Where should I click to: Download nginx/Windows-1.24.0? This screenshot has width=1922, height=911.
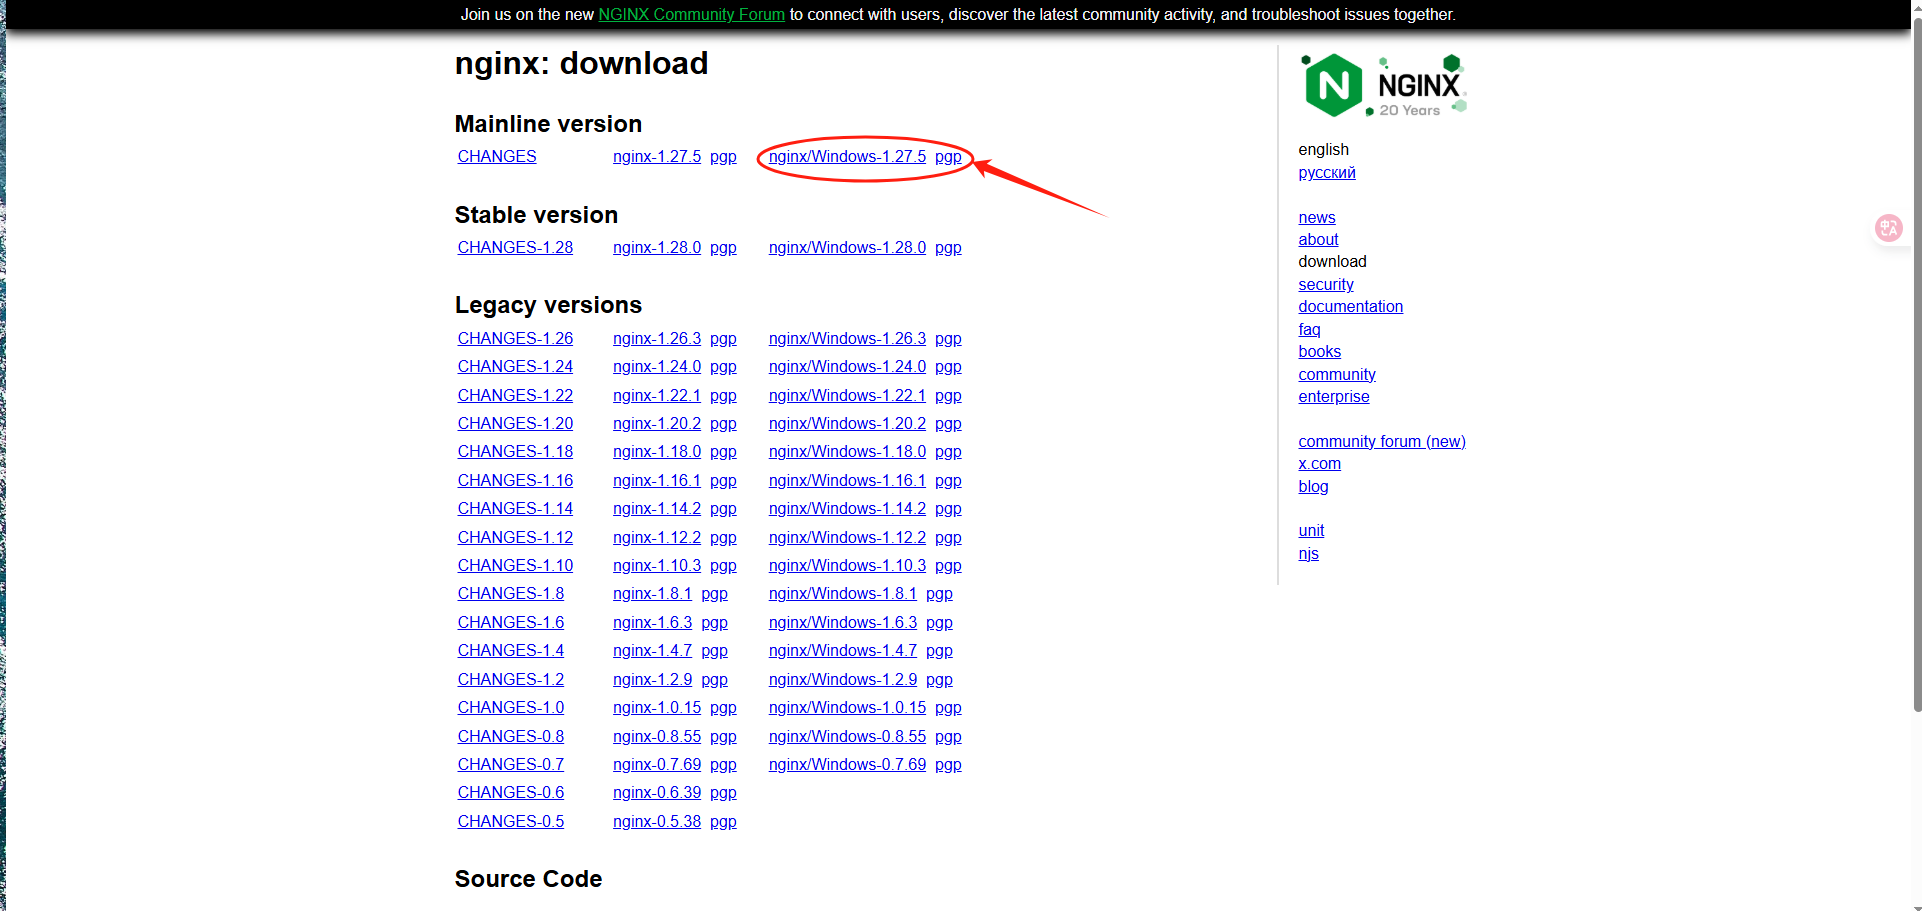[847, 367]
